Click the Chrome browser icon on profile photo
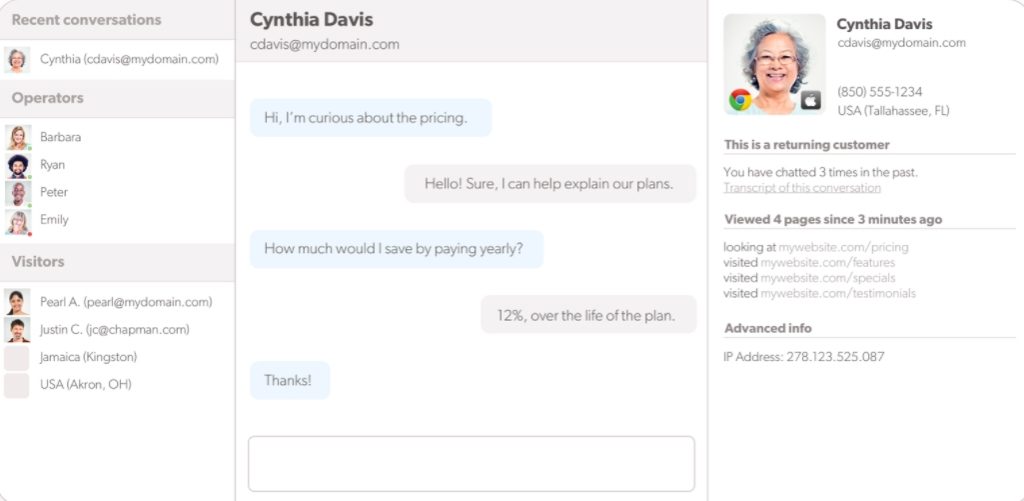This screenshot has width=1024, height=501. (x=740, y=99)
